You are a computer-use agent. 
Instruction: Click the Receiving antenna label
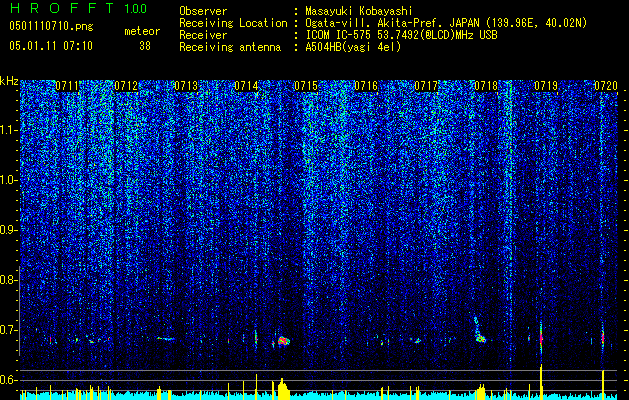[x=230, y=47]
